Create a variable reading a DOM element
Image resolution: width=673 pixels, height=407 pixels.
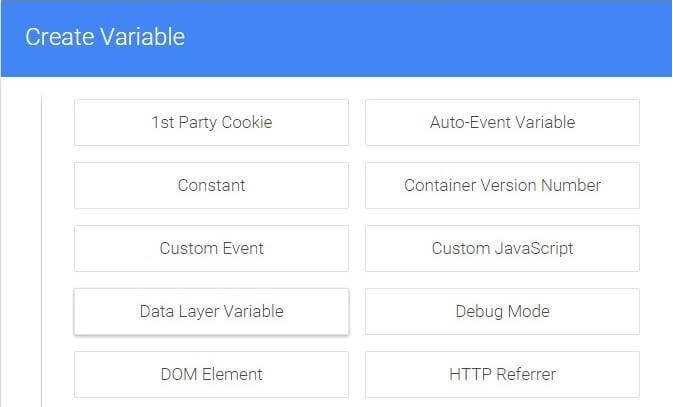[x=211, y=374]
